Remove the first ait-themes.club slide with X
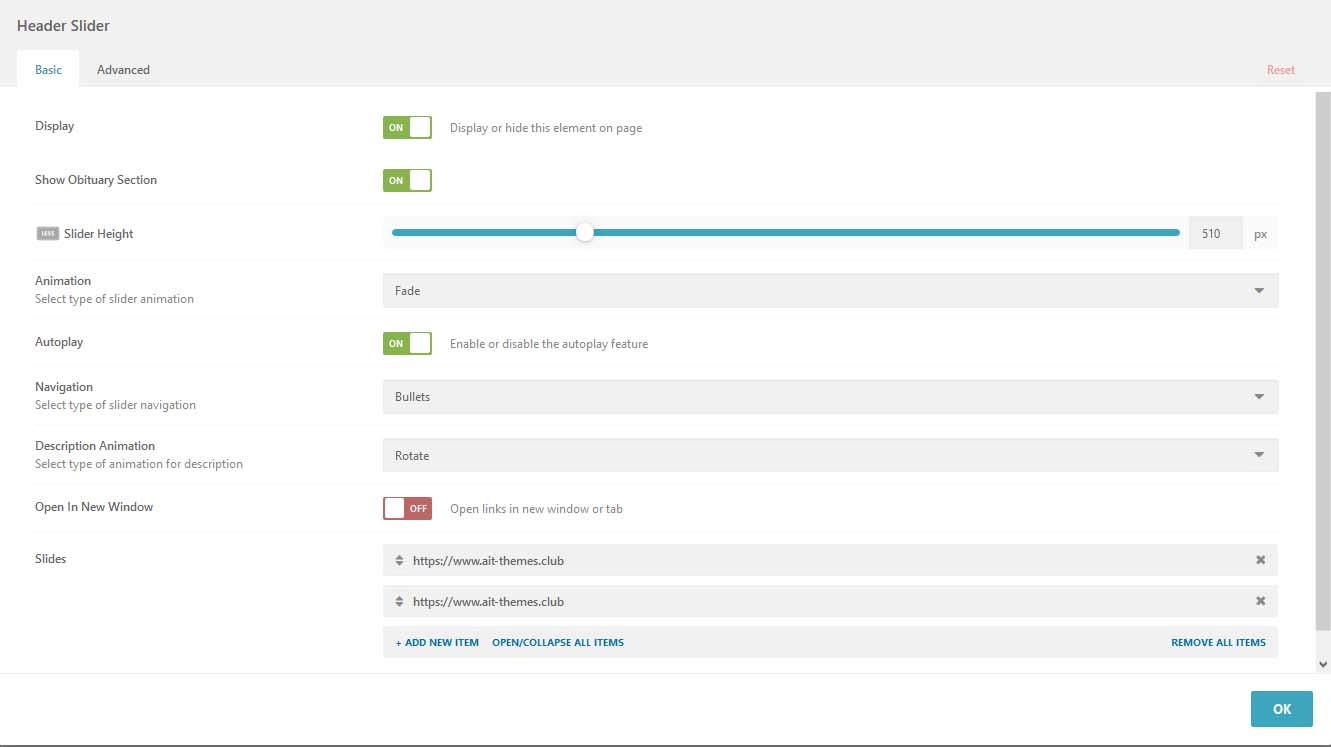Image resolution: width=1331 pixels, height=747 pixels. point(1260,560)
